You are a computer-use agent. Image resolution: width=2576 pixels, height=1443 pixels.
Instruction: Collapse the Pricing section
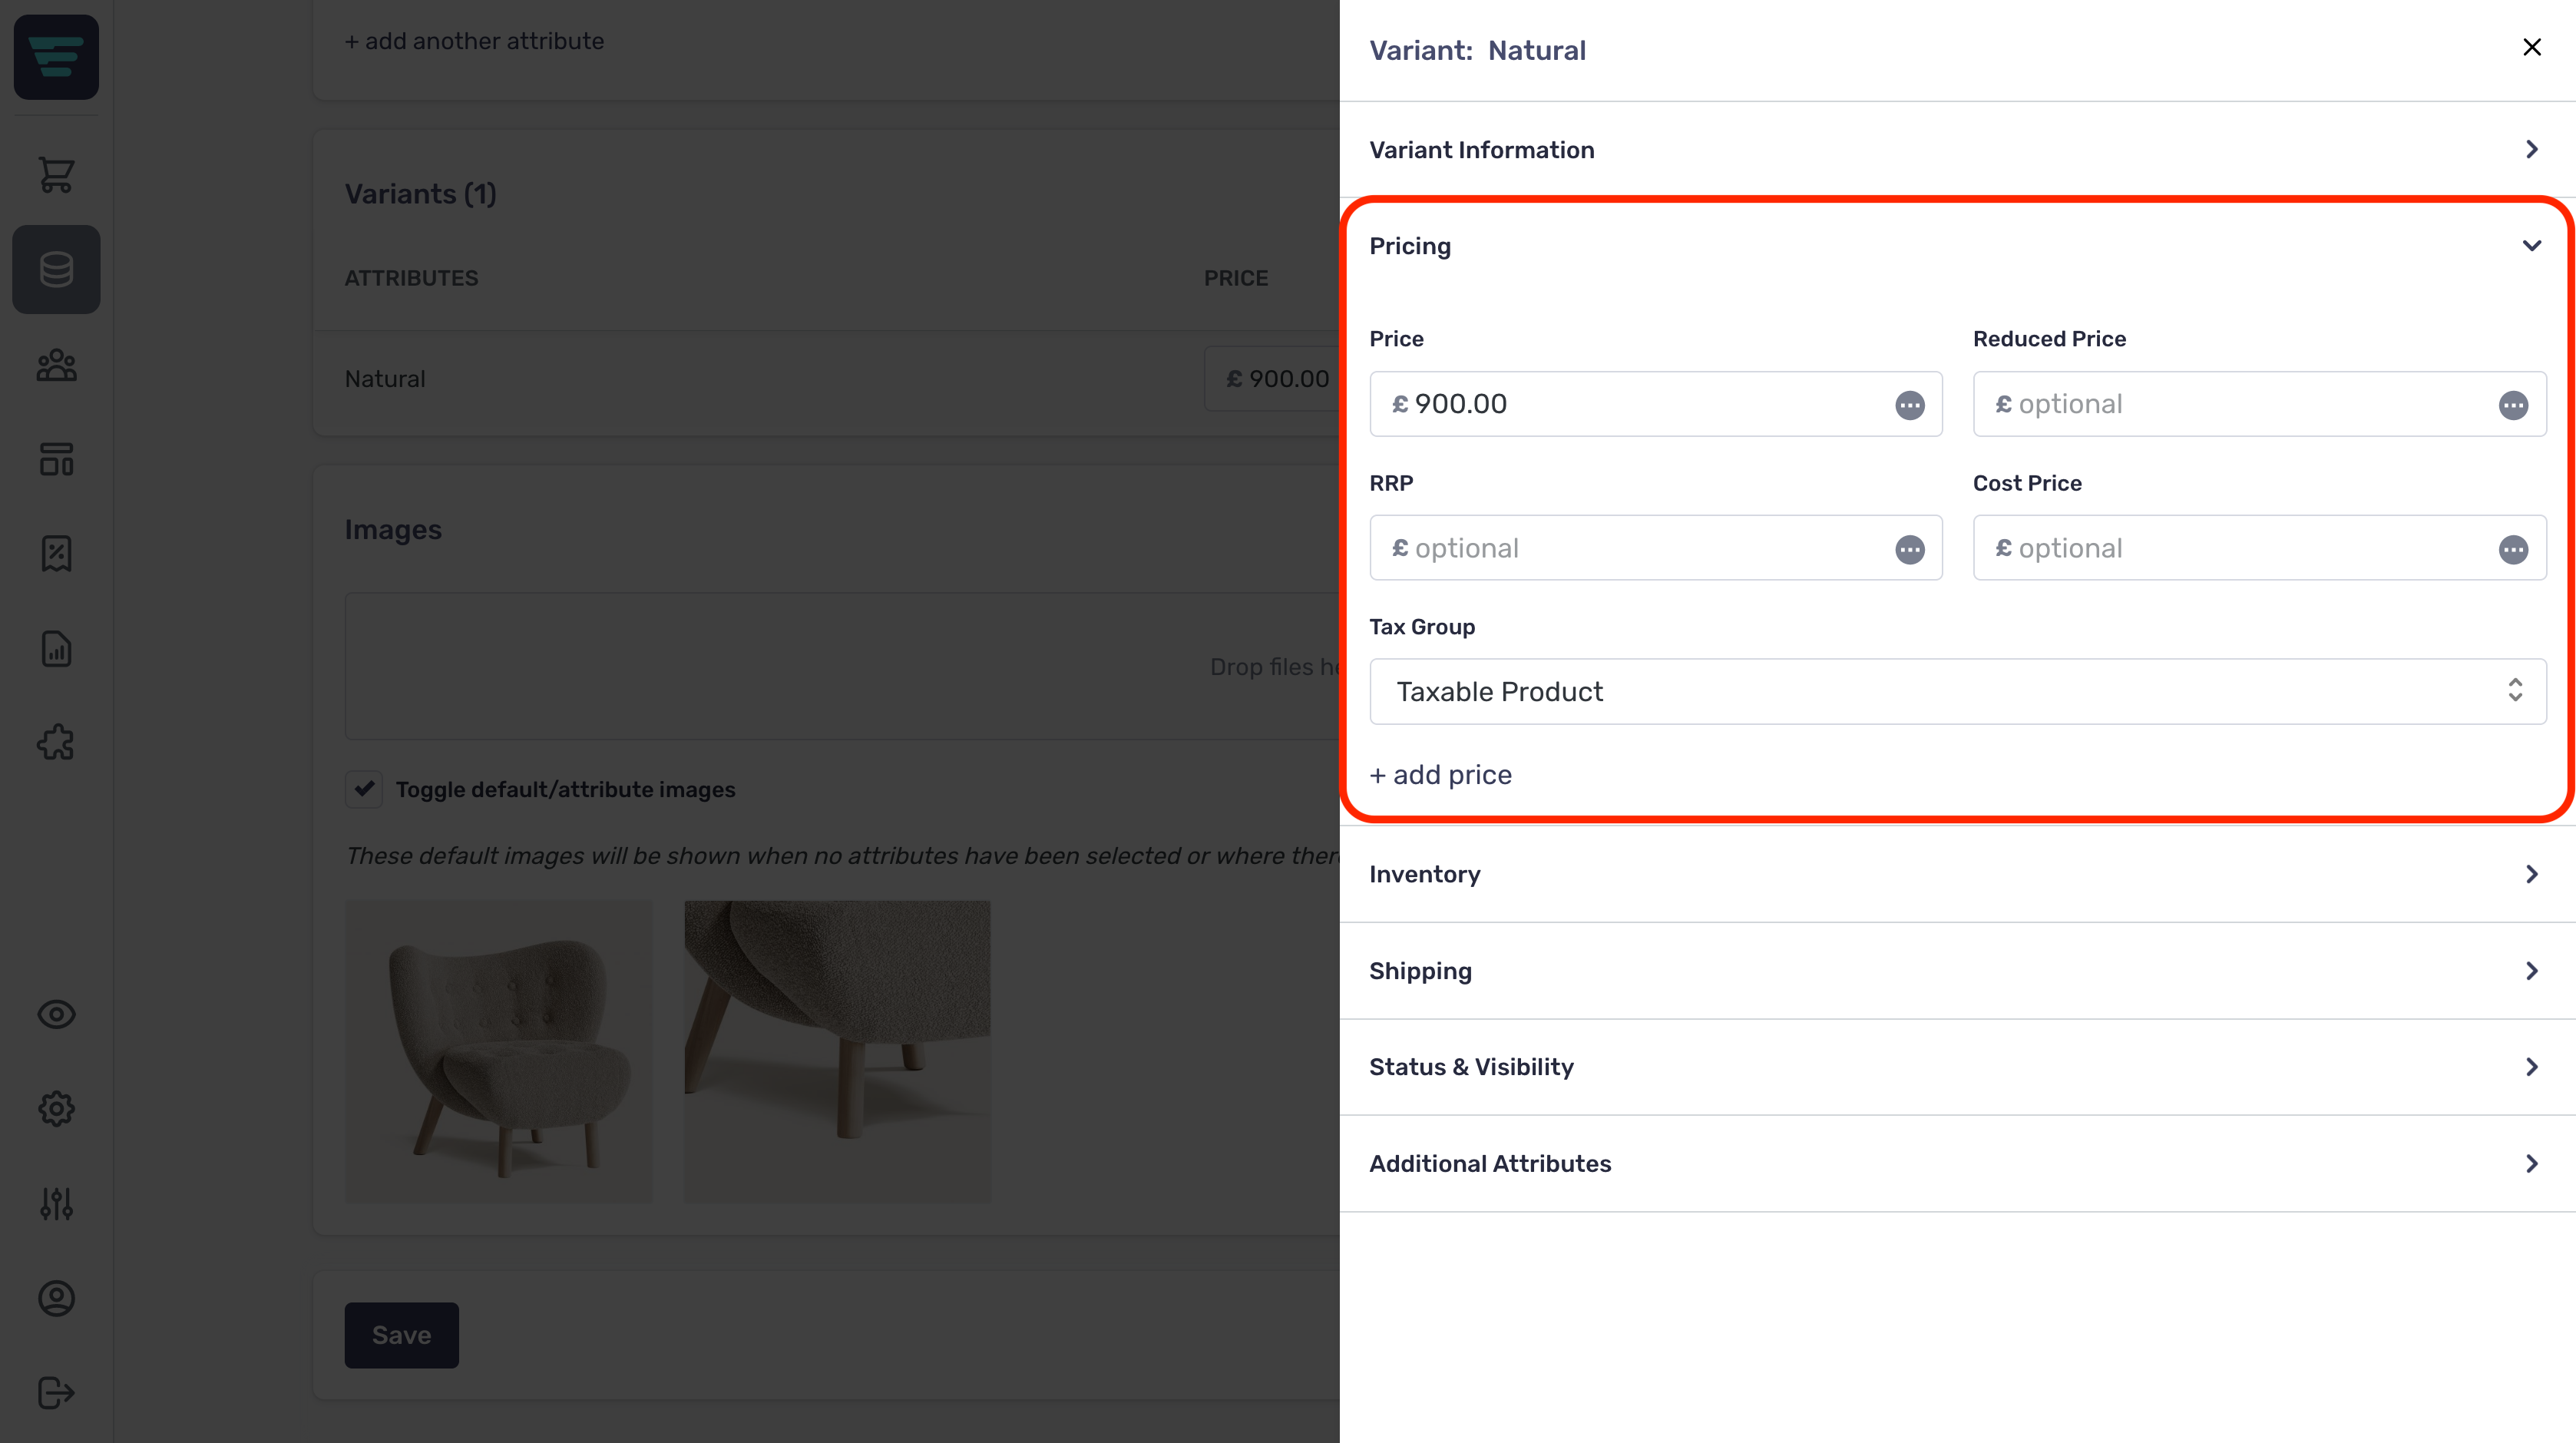pos(1957,246)
